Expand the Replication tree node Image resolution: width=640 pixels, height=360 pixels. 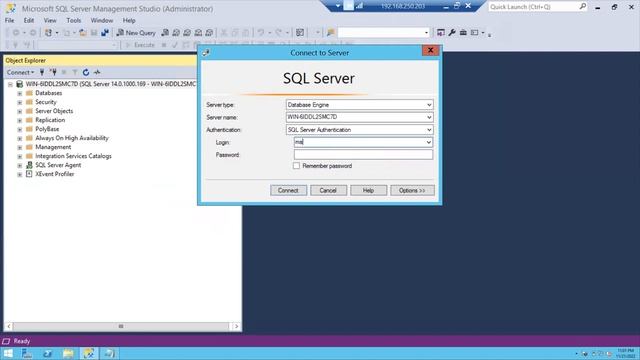[x=20, y=120]
